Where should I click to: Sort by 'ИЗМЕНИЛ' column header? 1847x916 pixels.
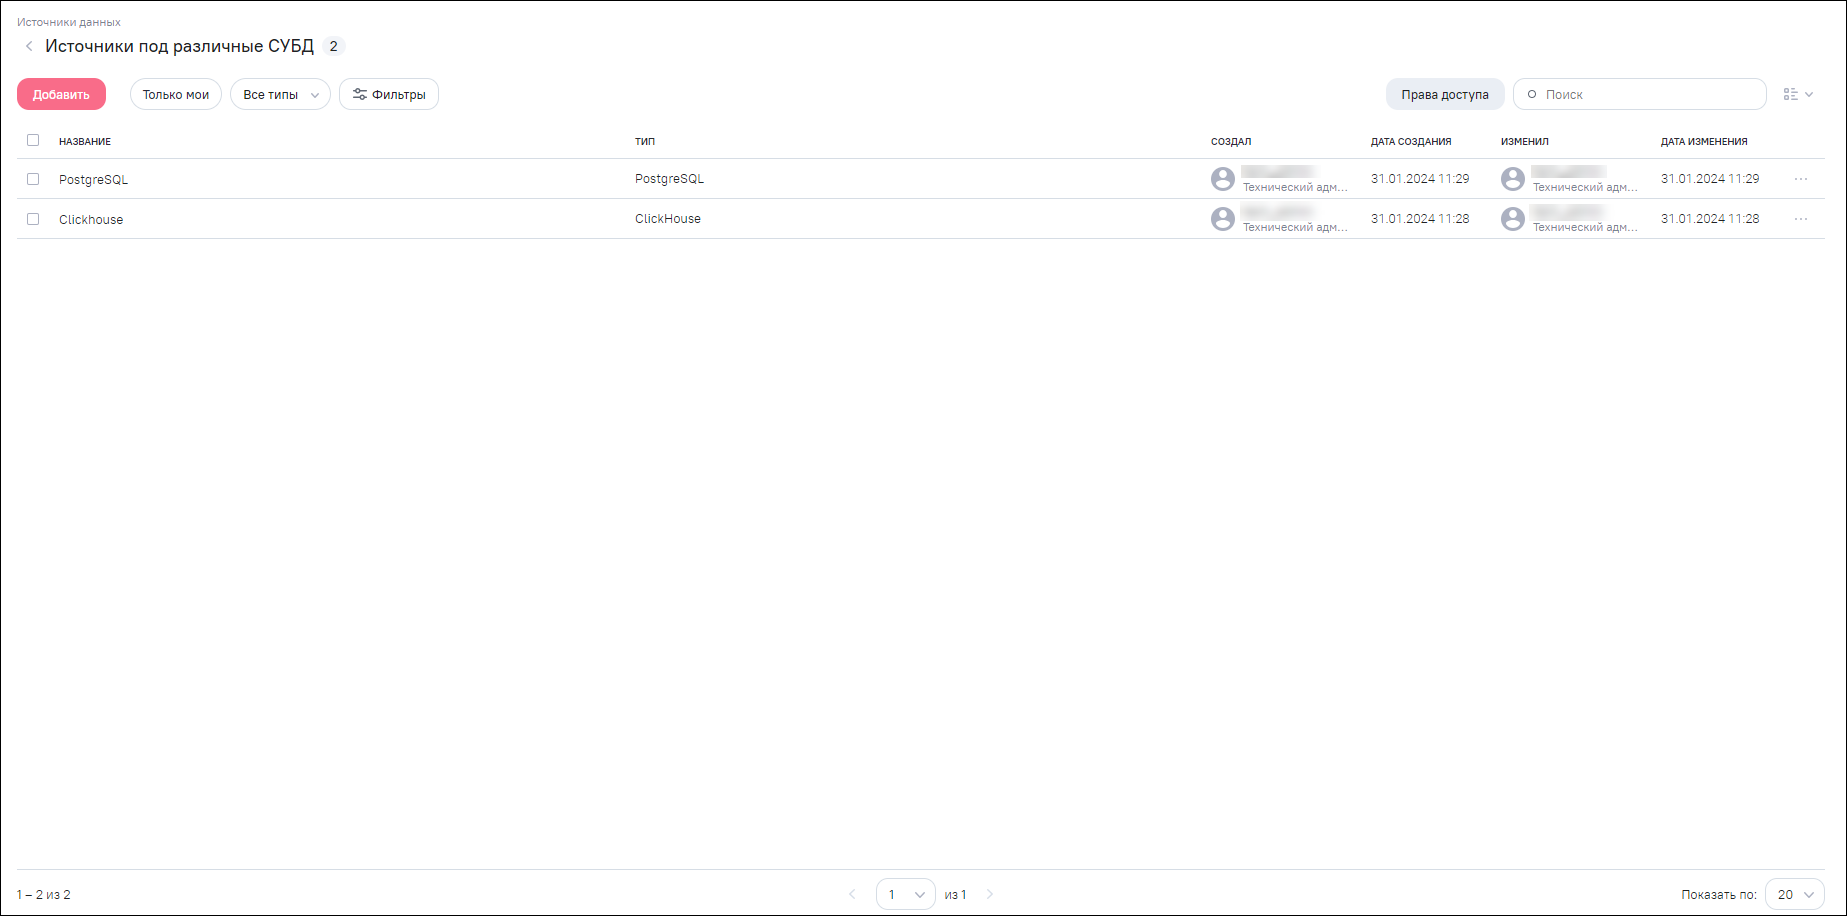(1525, 141)
